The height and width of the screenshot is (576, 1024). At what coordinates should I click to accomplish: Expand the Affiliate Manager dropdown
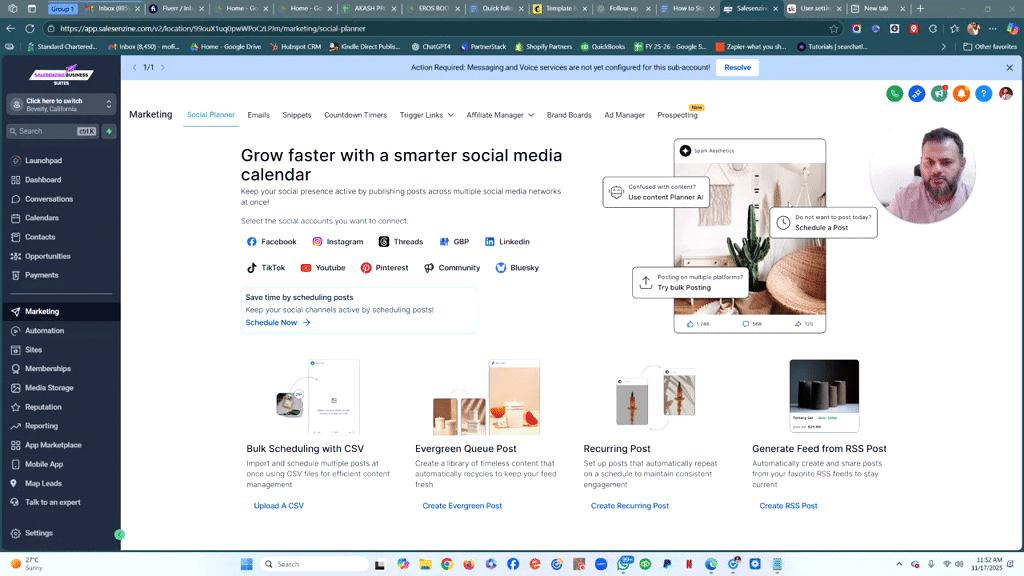coord(500,115)
